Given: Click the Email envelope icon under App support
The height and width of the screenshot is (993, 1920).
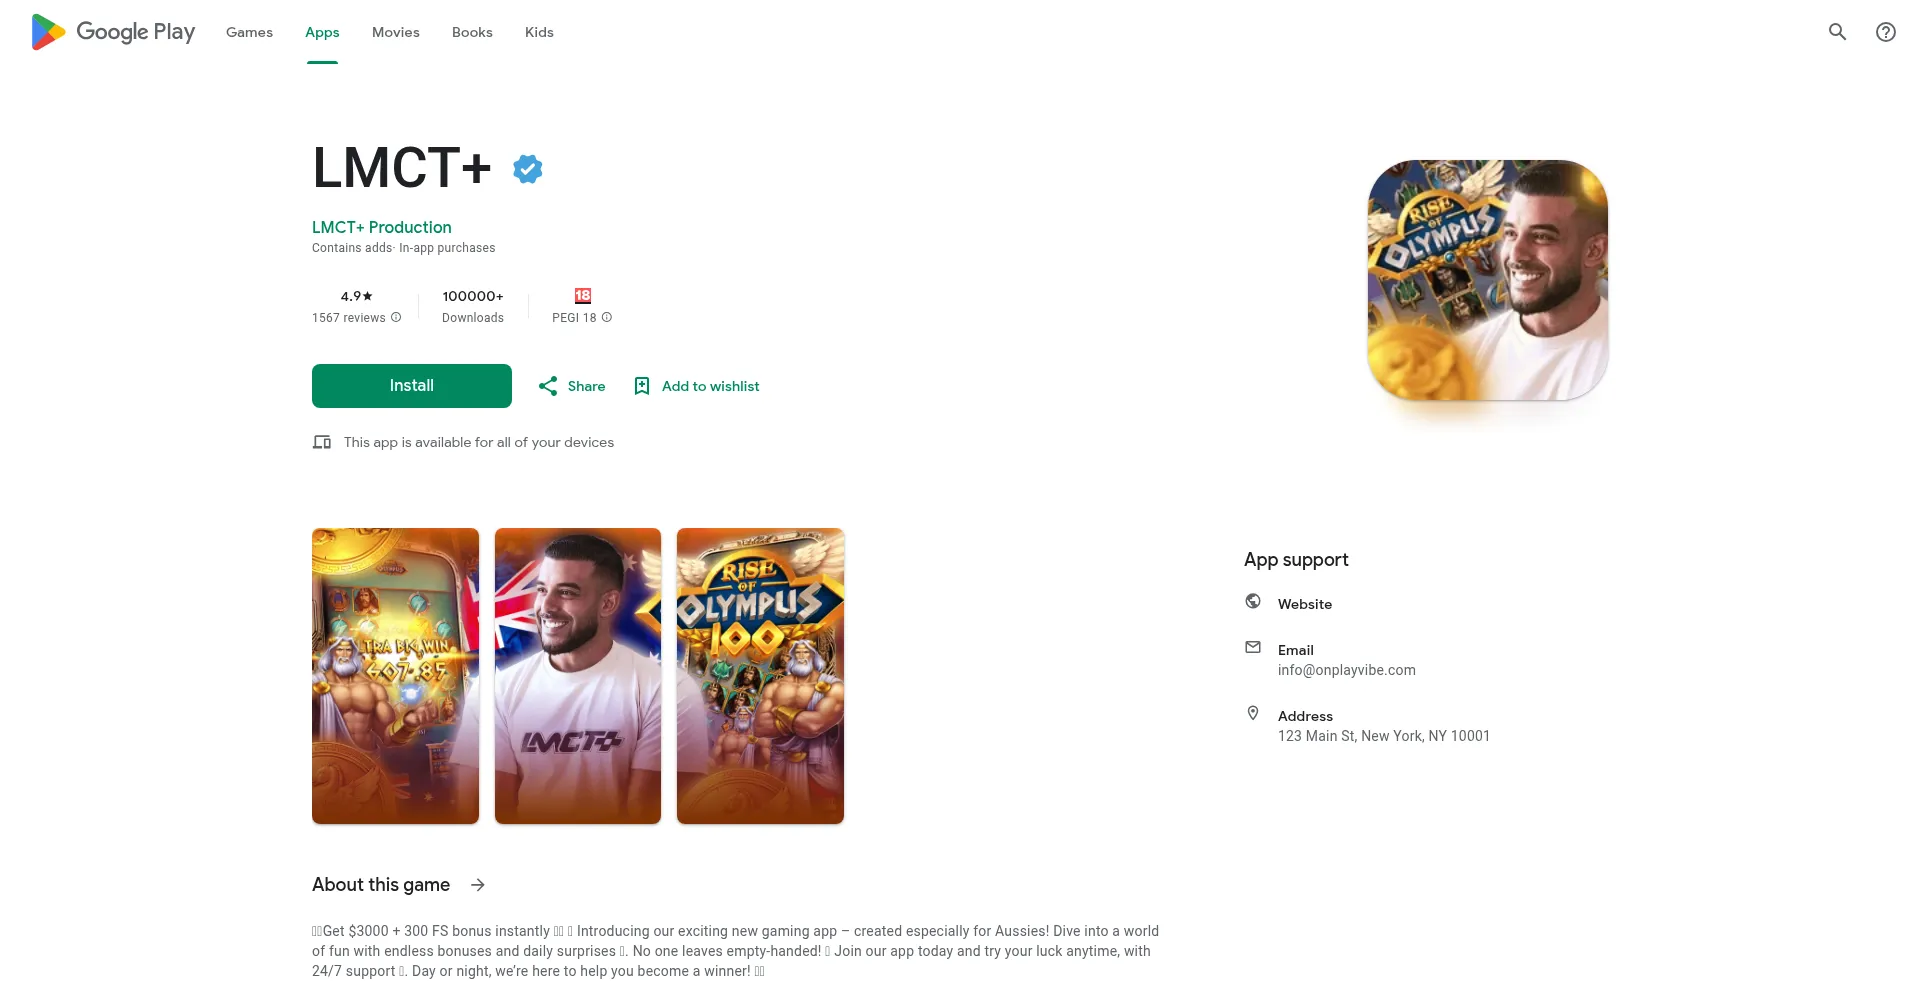Looking at the screenshot, I should pyautogui.click(x=1253, y=647).
